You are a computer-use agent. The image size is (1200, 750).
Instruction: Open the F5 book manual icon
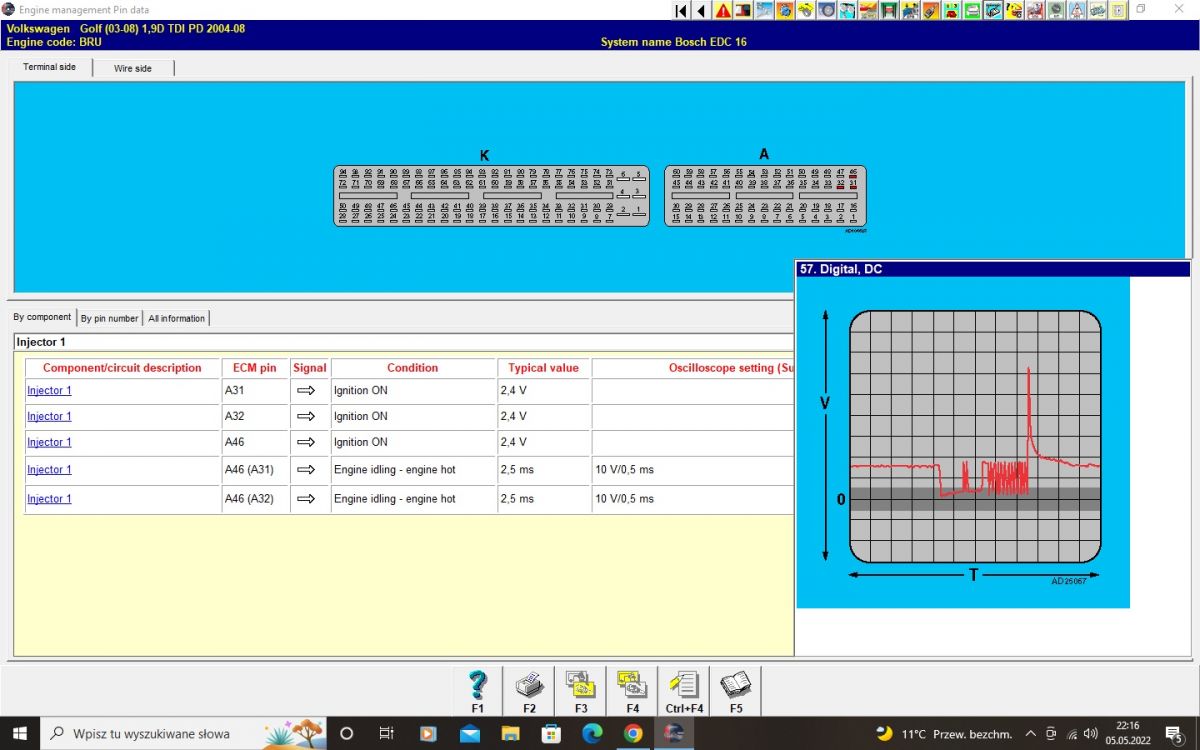736,685
